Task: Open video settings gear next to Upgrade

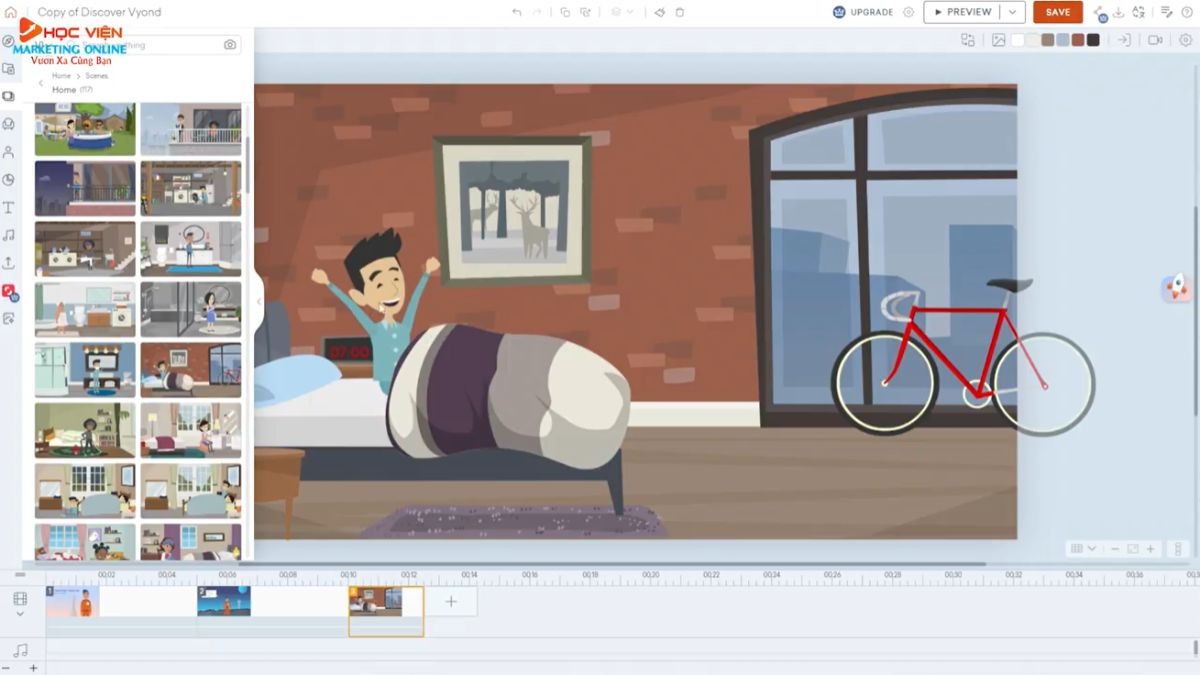Action: coord(908,12)
